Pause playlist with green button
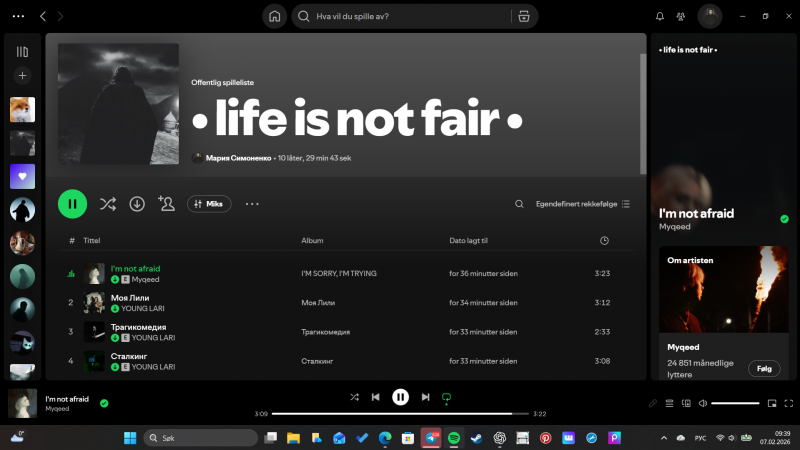Screen dimensions: 800x450 [72, 204]
